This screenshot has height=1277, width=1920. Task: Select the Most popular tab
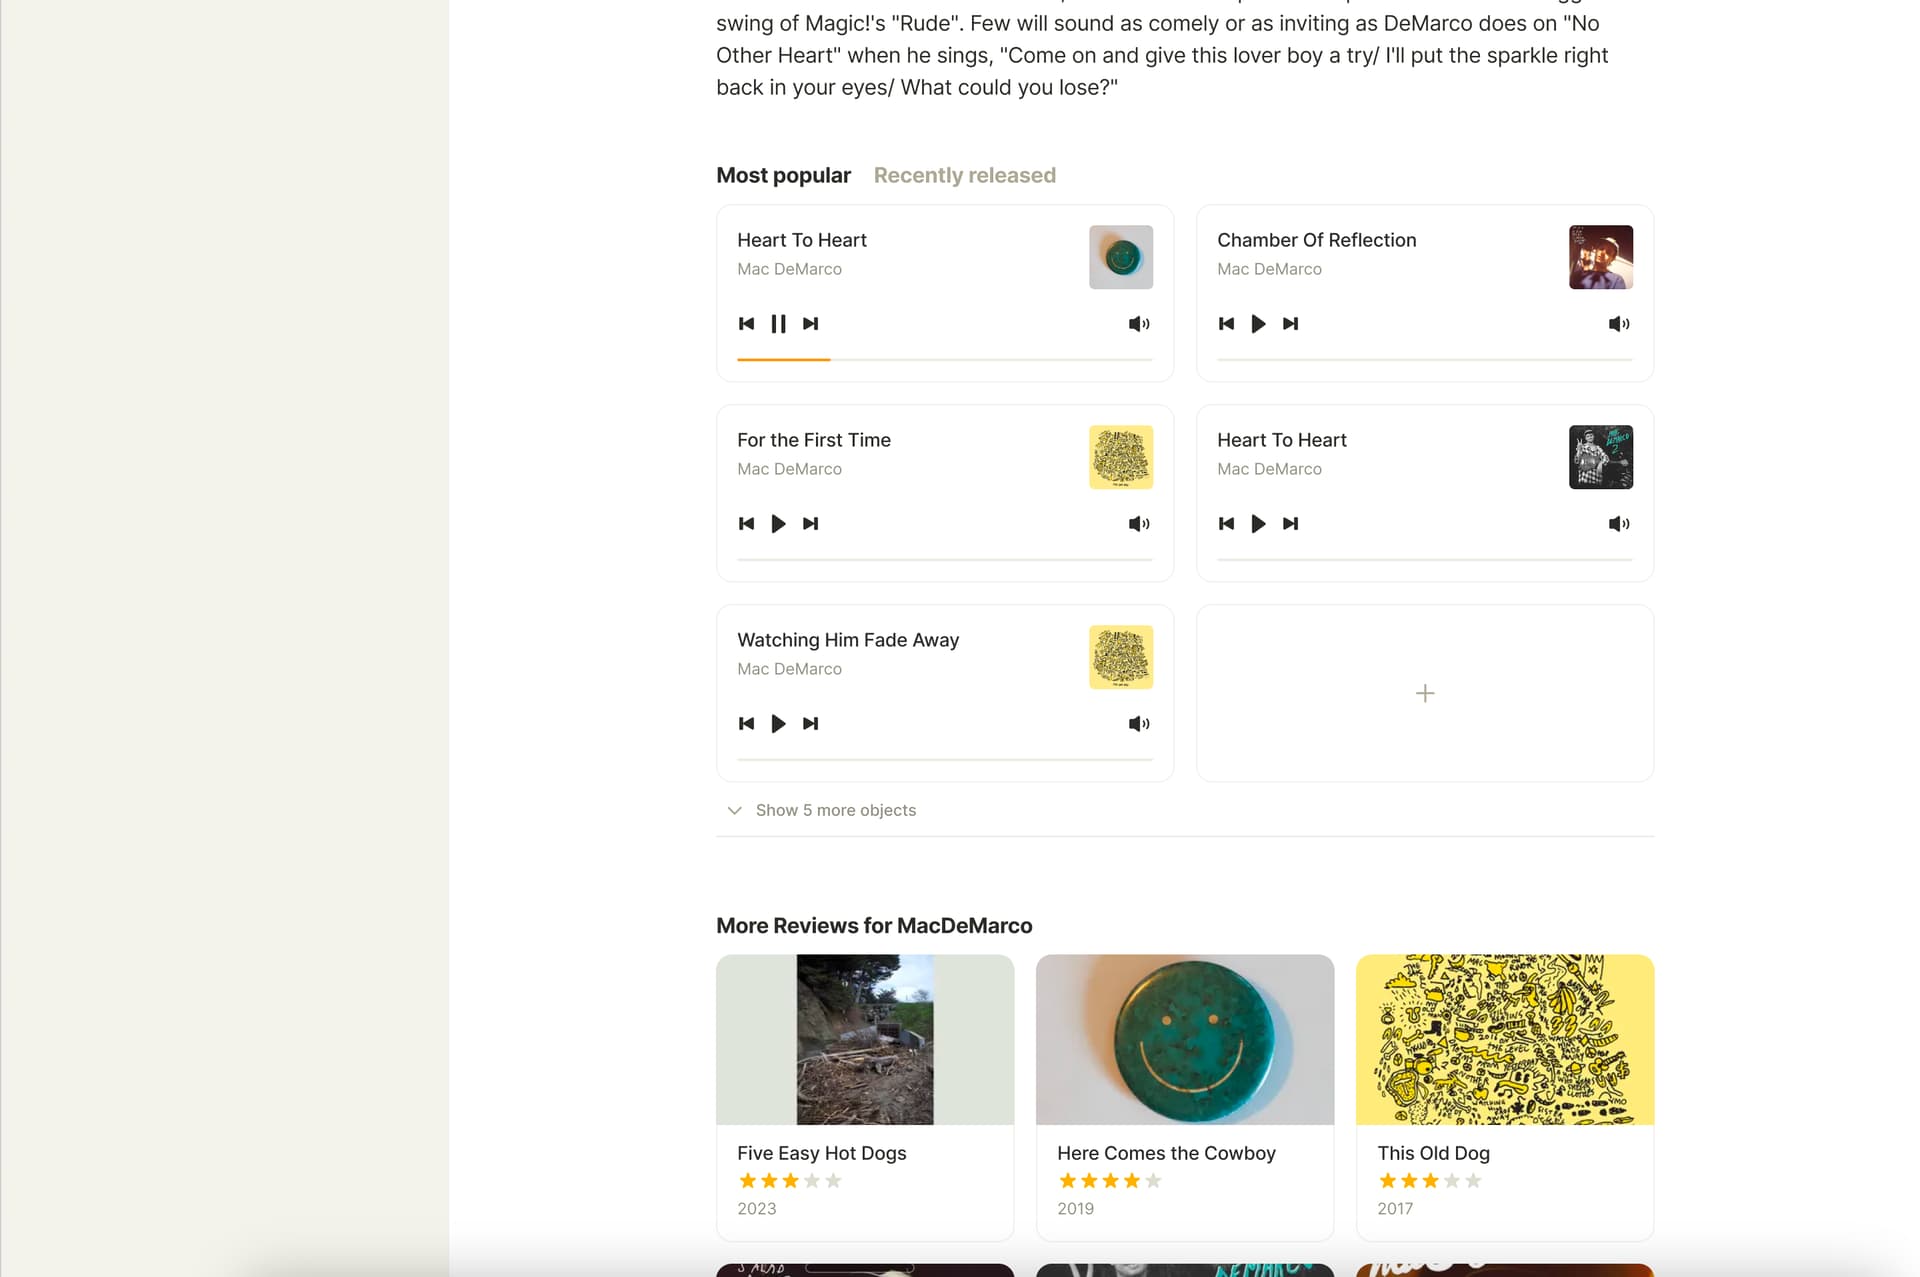coord(783,175)
